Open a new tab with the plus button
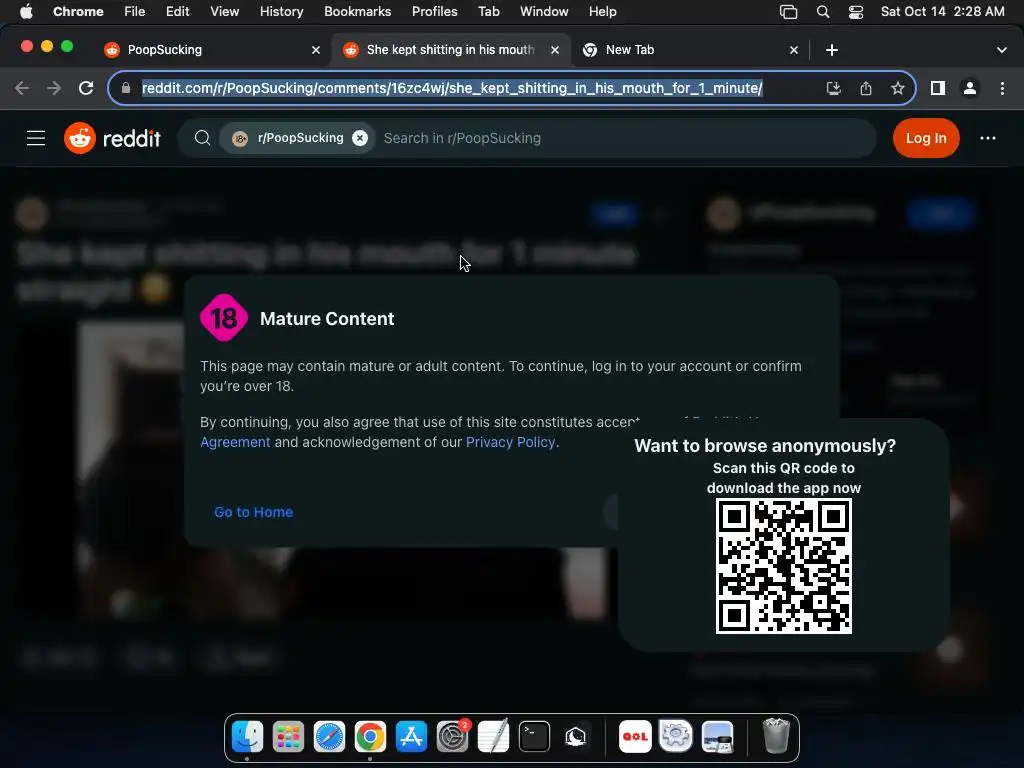 click(832, 50)
